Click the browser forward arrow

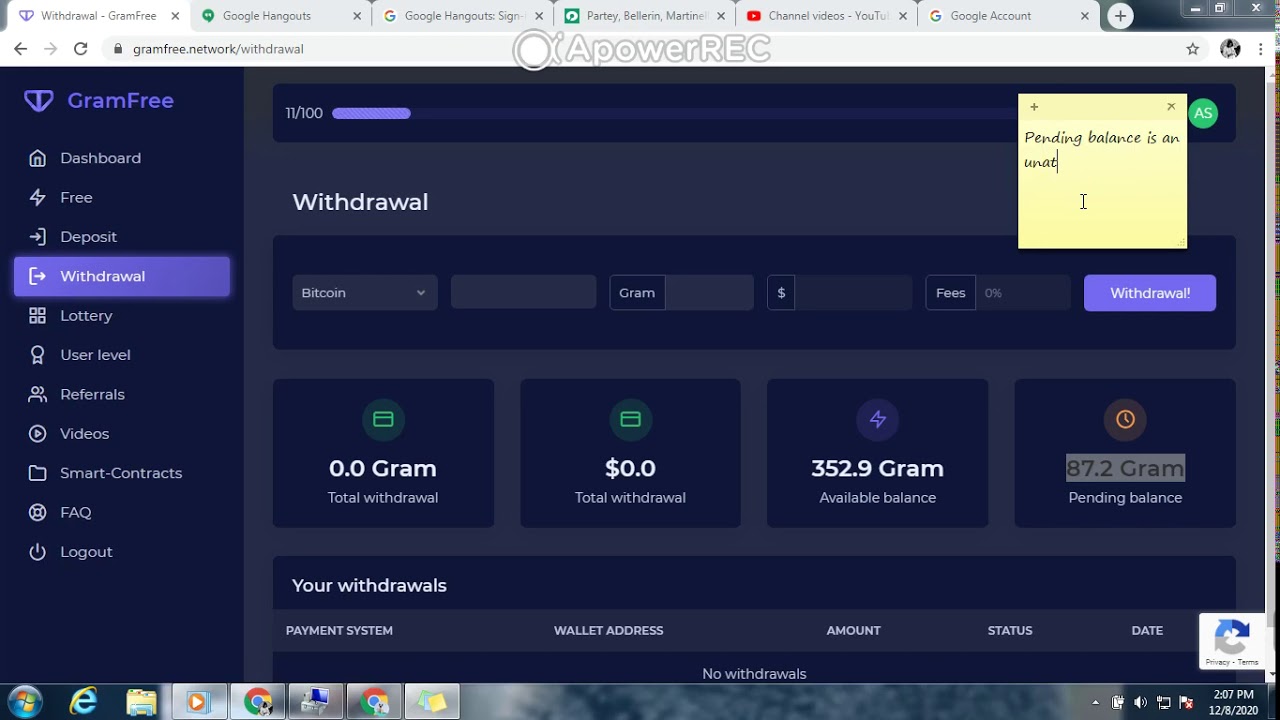tap(50, 49)
